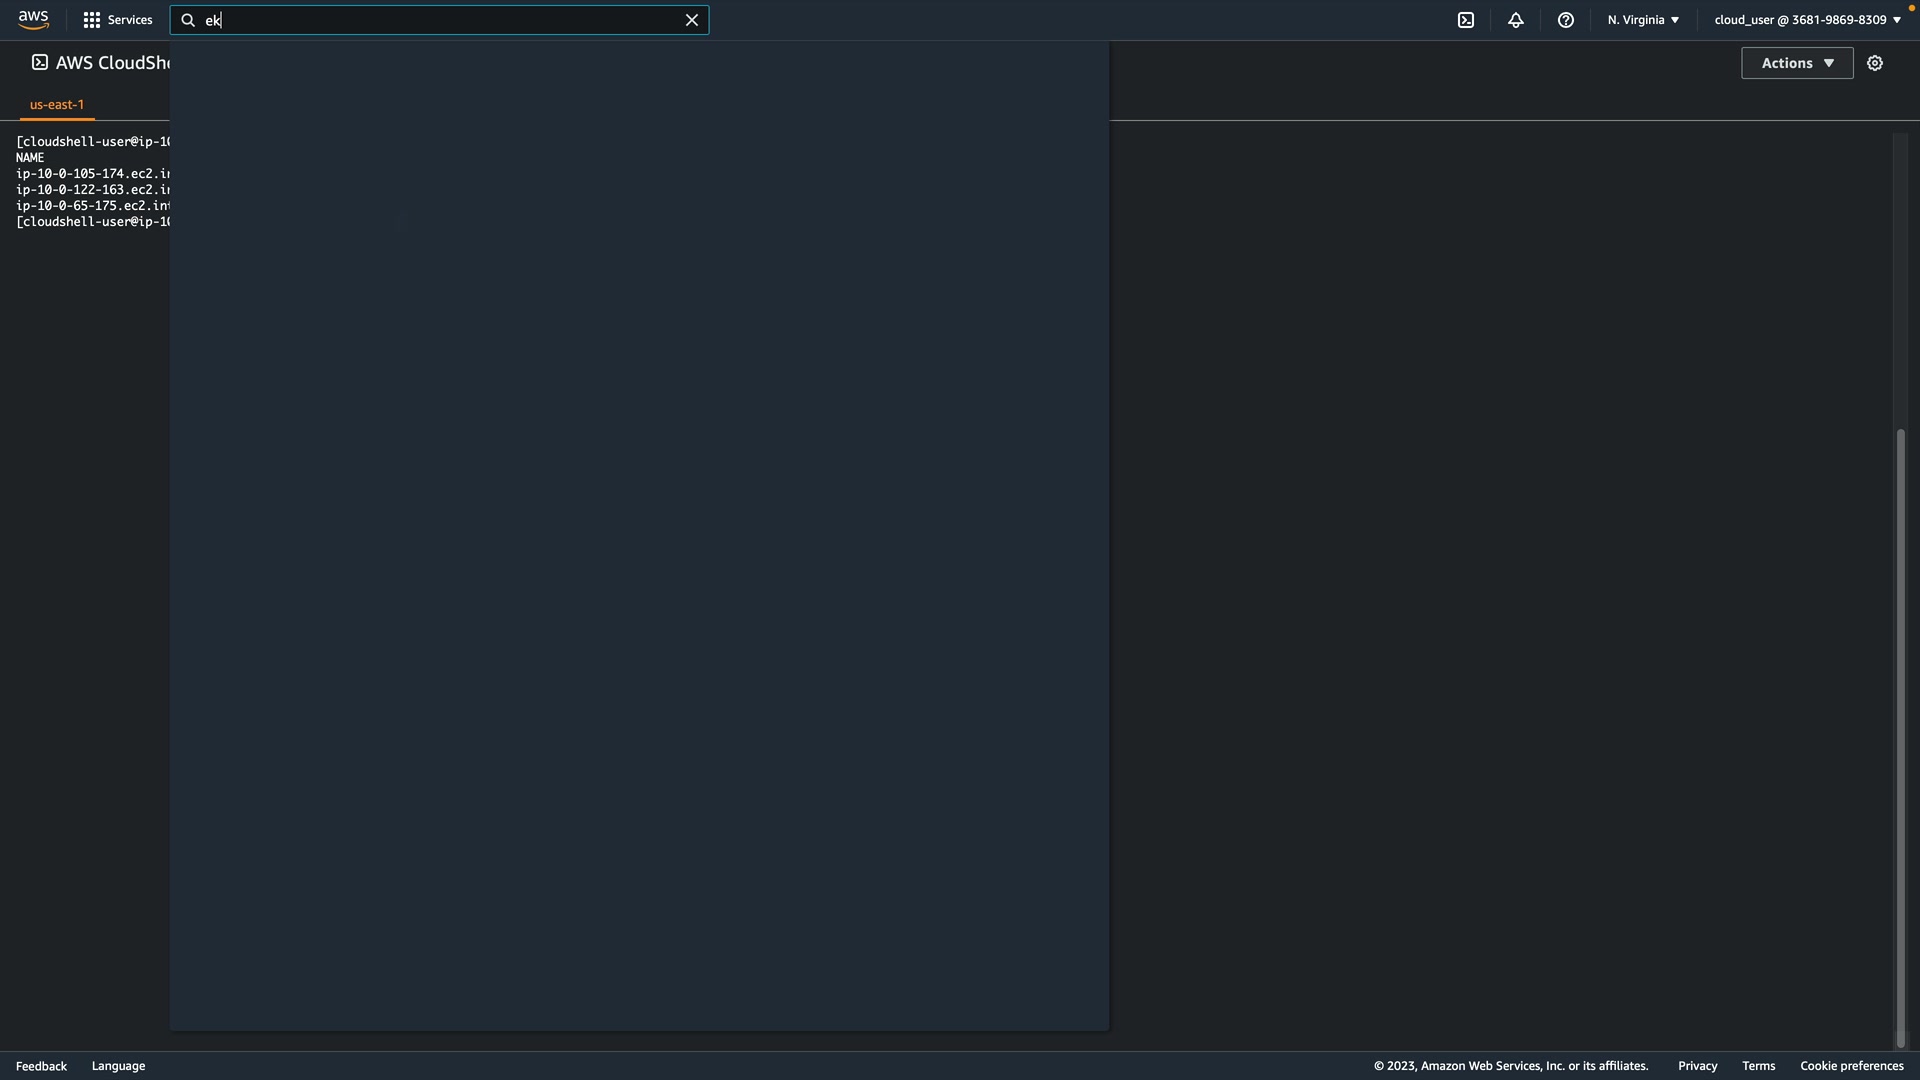This screenshot has width=1920, height=1080.
Task: Select the us-east-1 terminal tab
Action: point(57,104)
